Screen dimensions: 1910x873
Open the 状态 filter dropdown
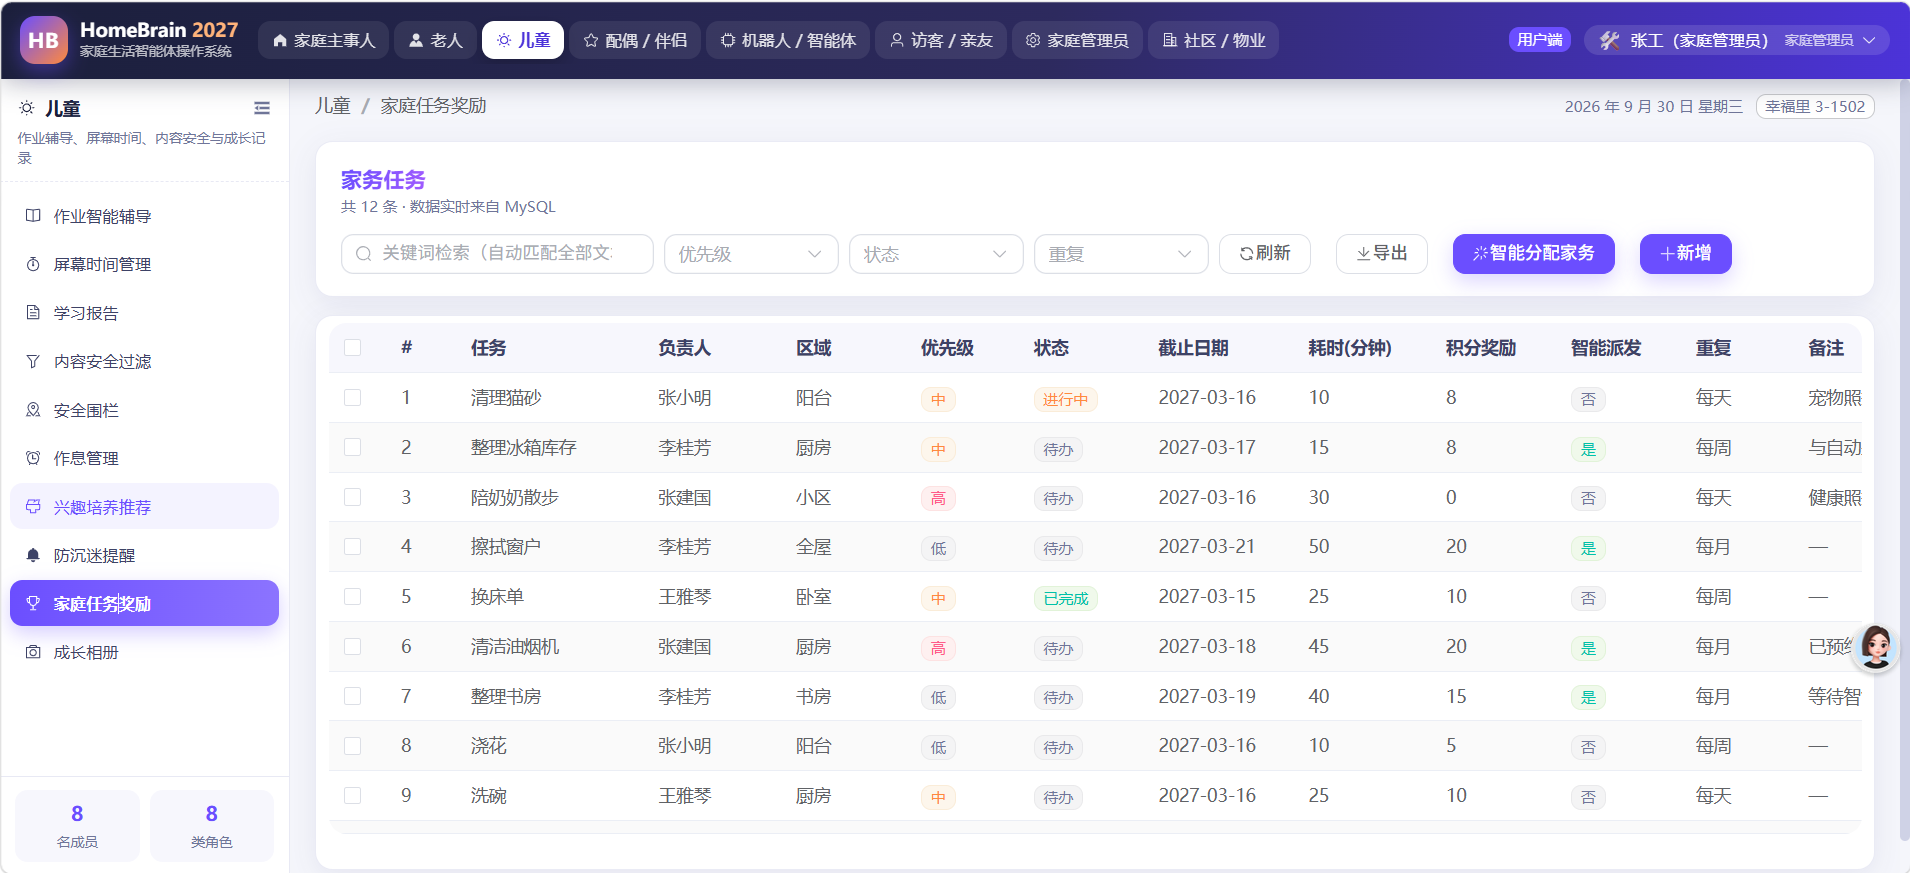(936, 254)
